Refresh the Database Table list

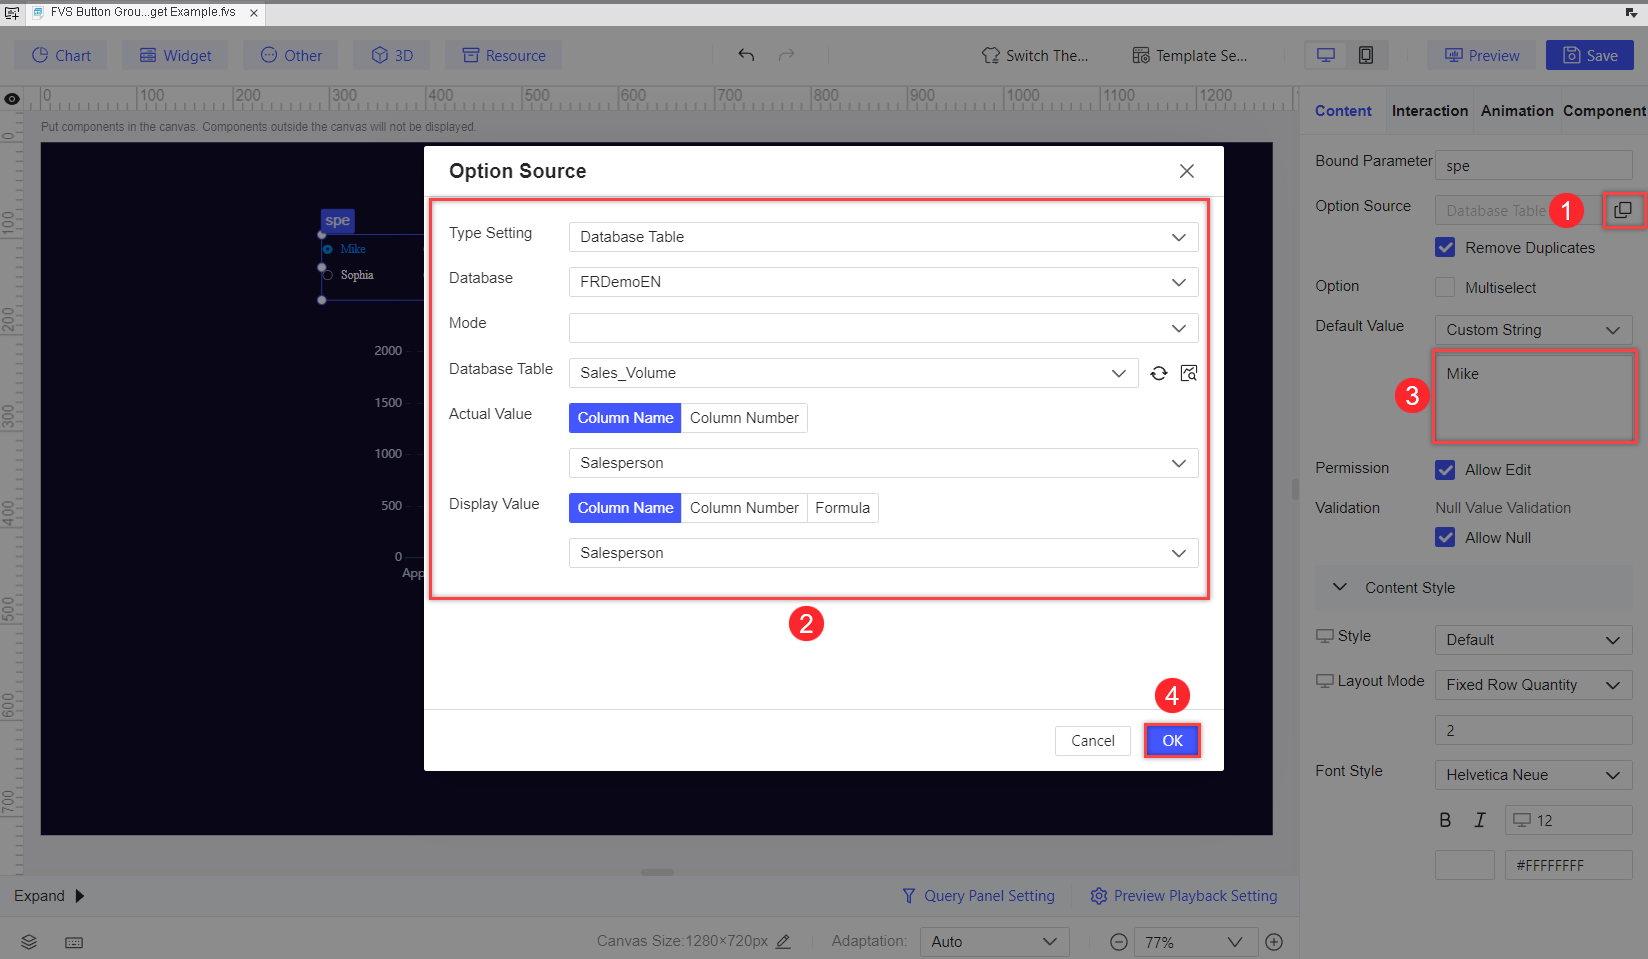[x=1159, y=373]
